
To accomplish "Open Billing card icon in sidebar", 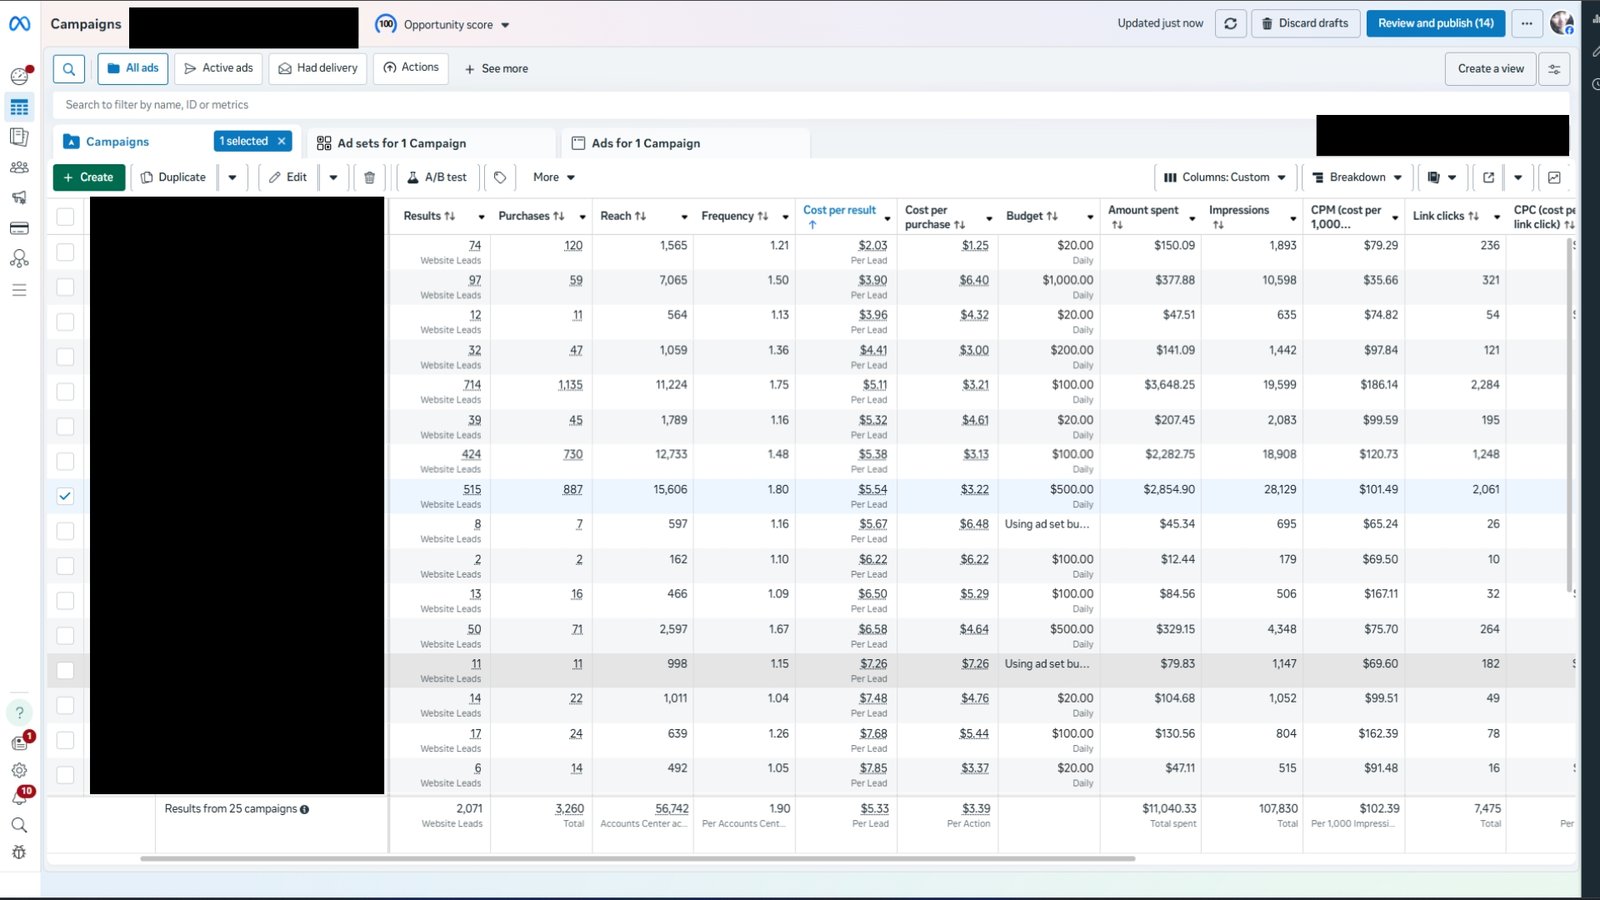I will [19, 228].
